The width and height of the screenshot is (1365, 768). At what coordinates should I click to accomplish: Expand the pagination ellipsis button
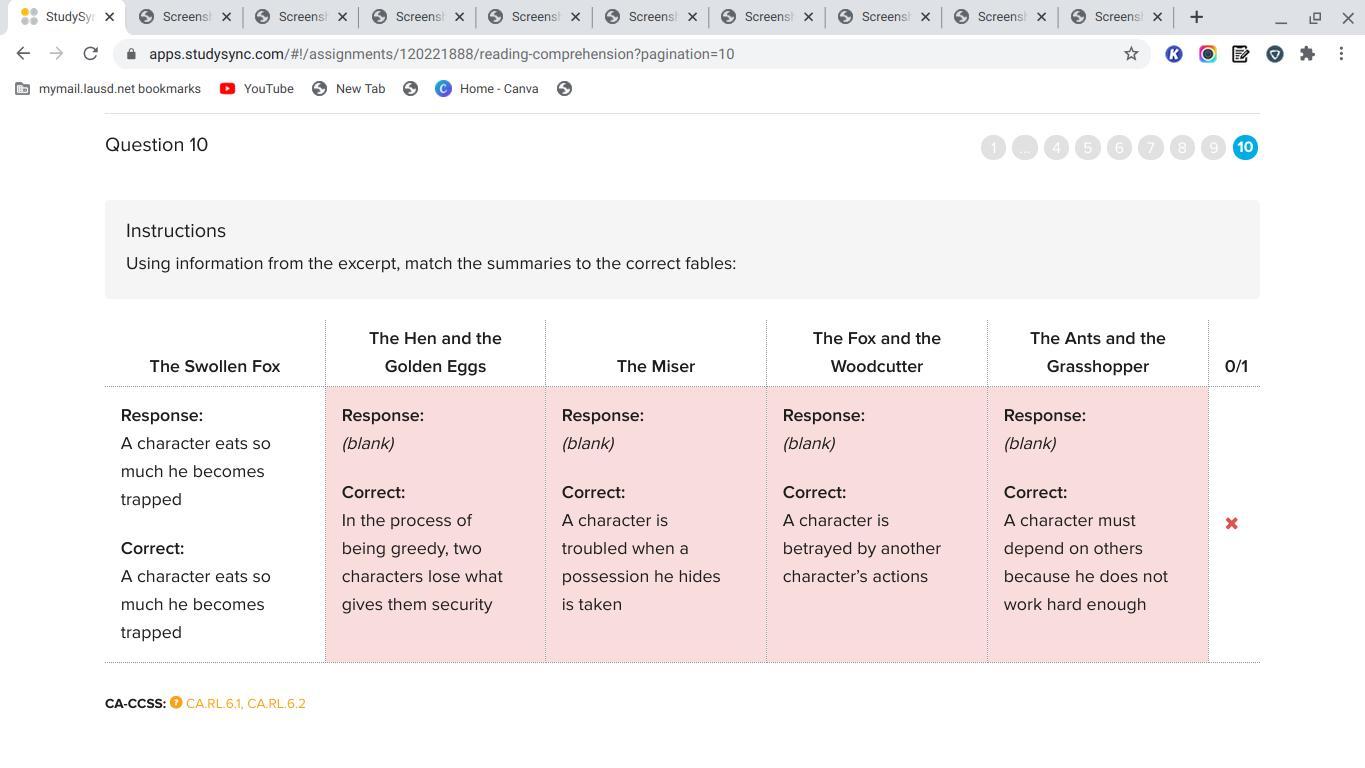tap(1024, 148)
